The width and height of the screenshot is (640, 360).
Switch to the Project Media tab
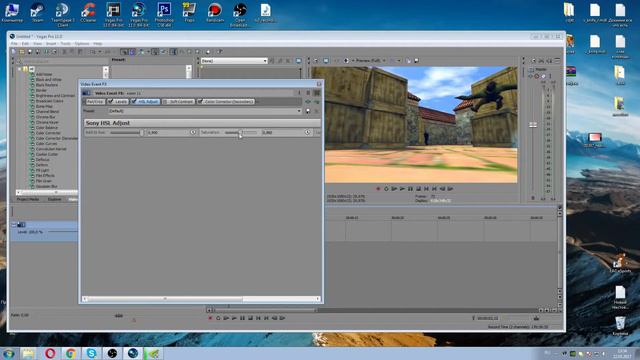28,199
